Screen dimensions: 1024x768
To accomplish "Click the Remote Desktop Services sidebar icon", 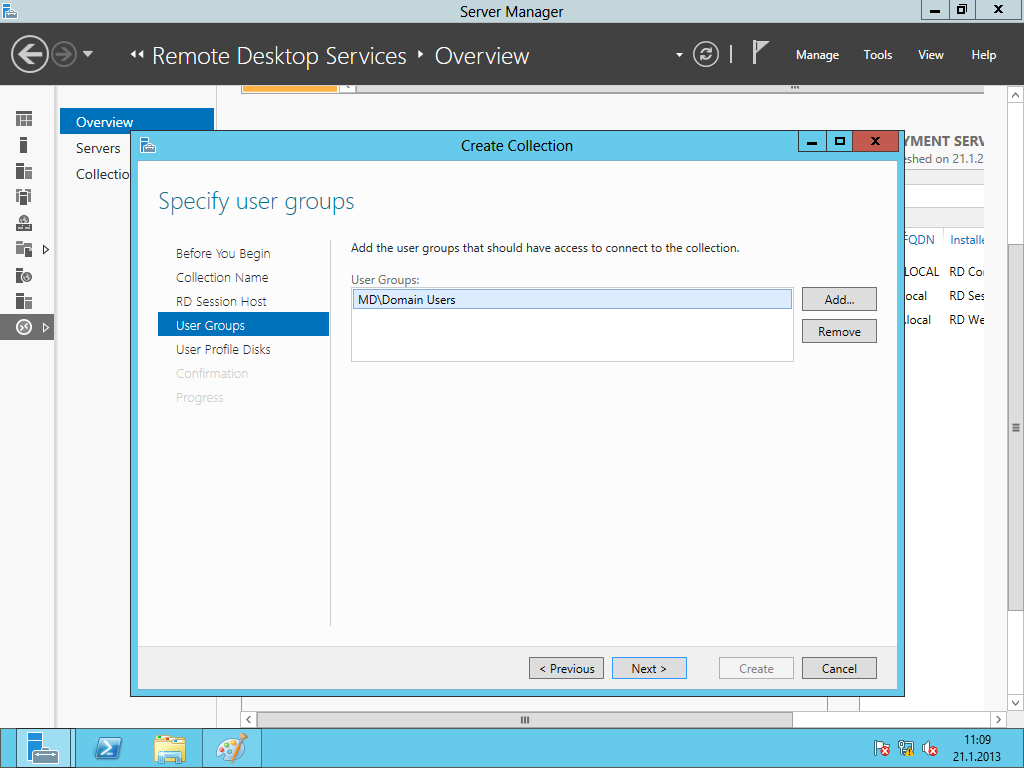I will point(24,327).
